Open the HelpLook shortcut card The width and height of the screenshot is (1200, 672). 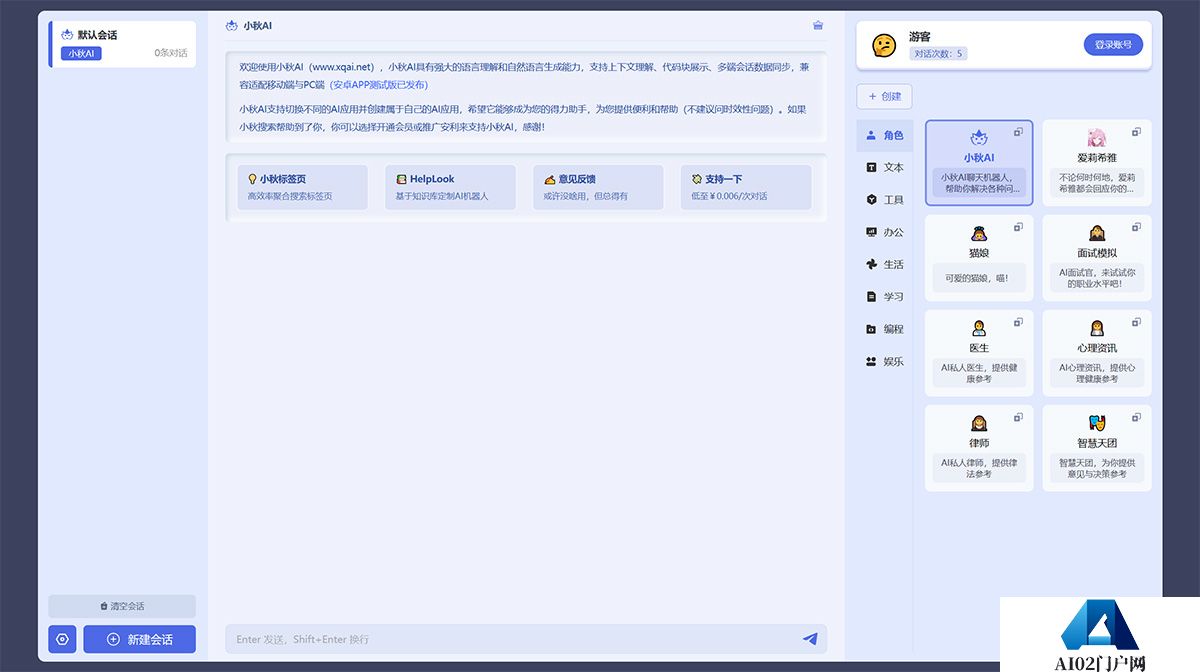(x=450, y=187)
